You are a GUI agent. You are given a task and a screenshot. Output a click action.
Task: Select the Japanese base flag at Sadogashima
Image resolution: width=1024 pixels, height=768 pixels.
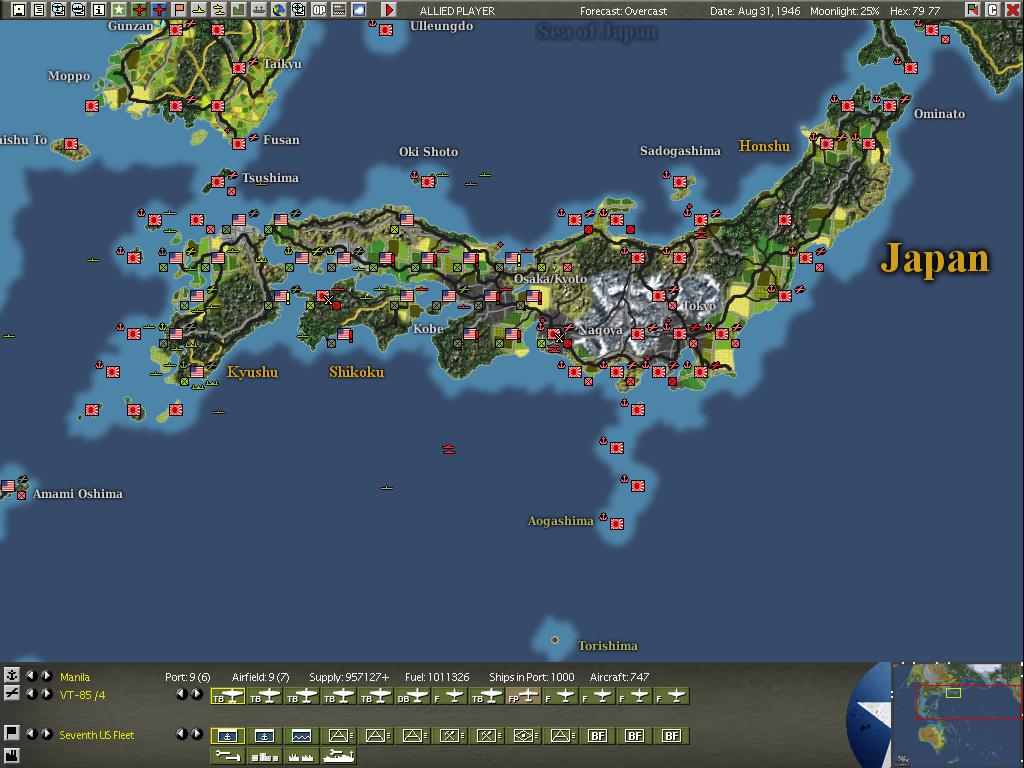pos(680,182)
